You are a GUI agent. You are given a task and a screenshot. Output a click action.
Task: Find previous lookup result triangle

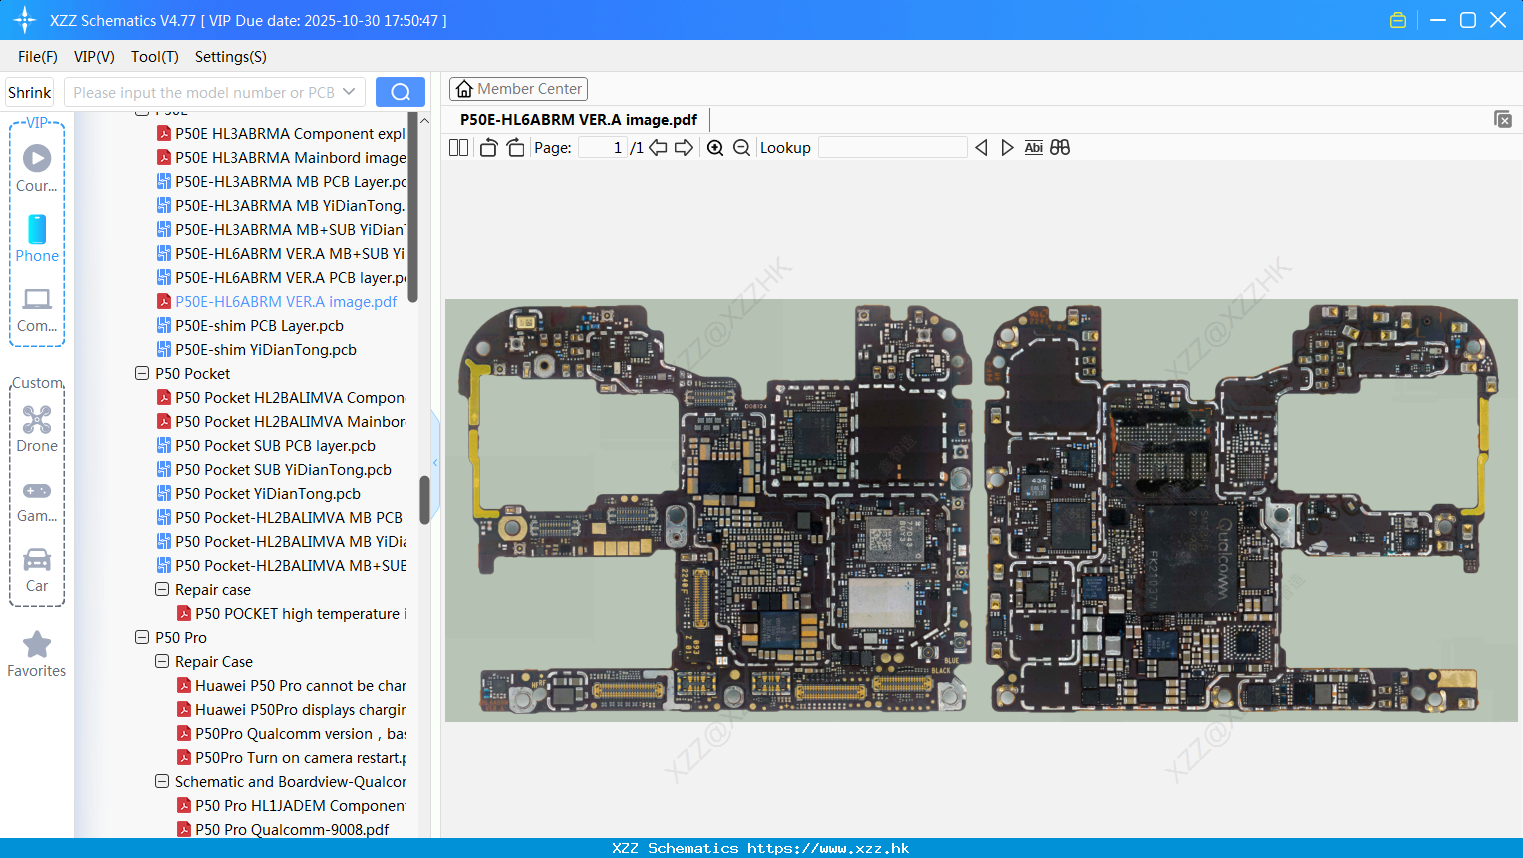click(981, 148)
